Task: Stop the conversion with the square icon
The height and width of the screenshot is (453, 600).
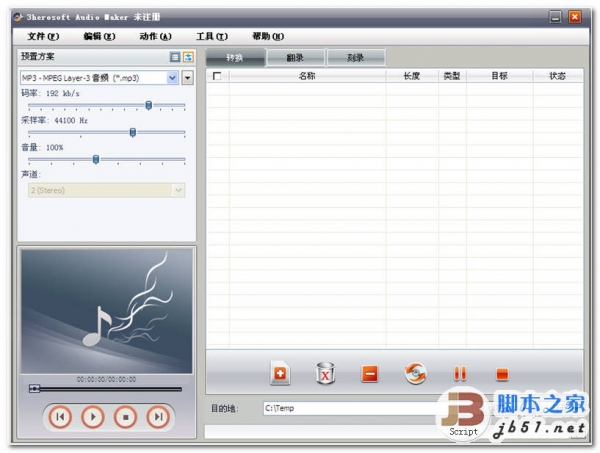Action: (x=502, y=374)
